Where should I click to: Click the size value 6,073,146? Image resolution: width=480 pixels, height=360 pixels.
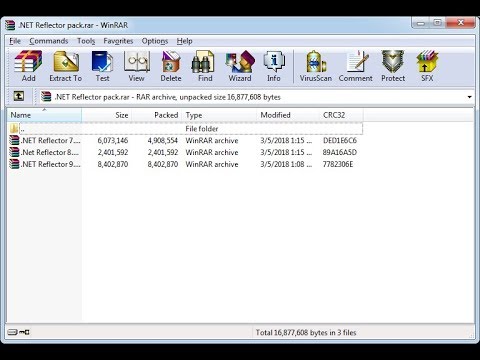tap(113, 140)
